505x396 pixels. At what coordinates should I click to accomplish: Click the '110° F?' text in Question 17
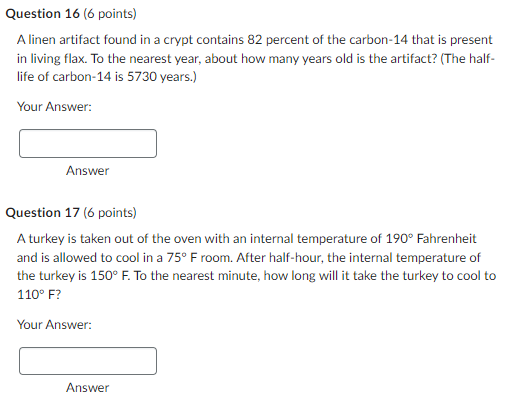(x=39, y=295)
